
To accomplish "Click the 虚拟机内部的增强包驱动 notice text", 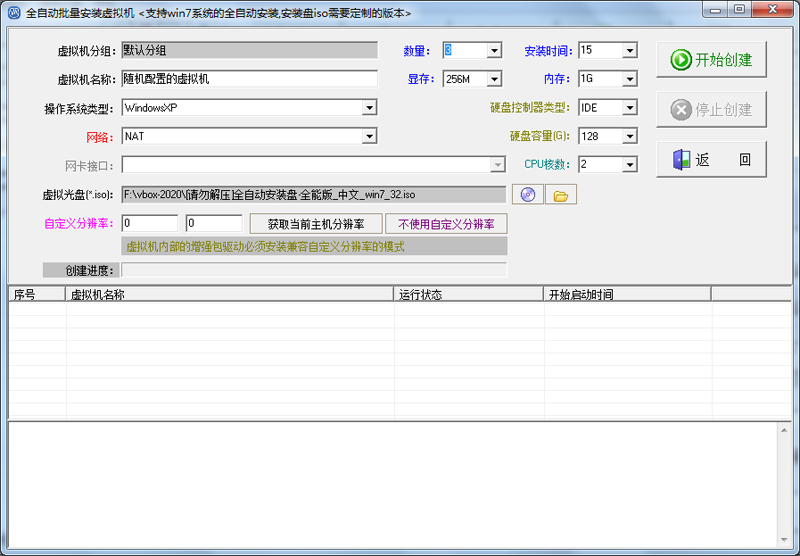I will pyautogui.click(x=265, y=247).
